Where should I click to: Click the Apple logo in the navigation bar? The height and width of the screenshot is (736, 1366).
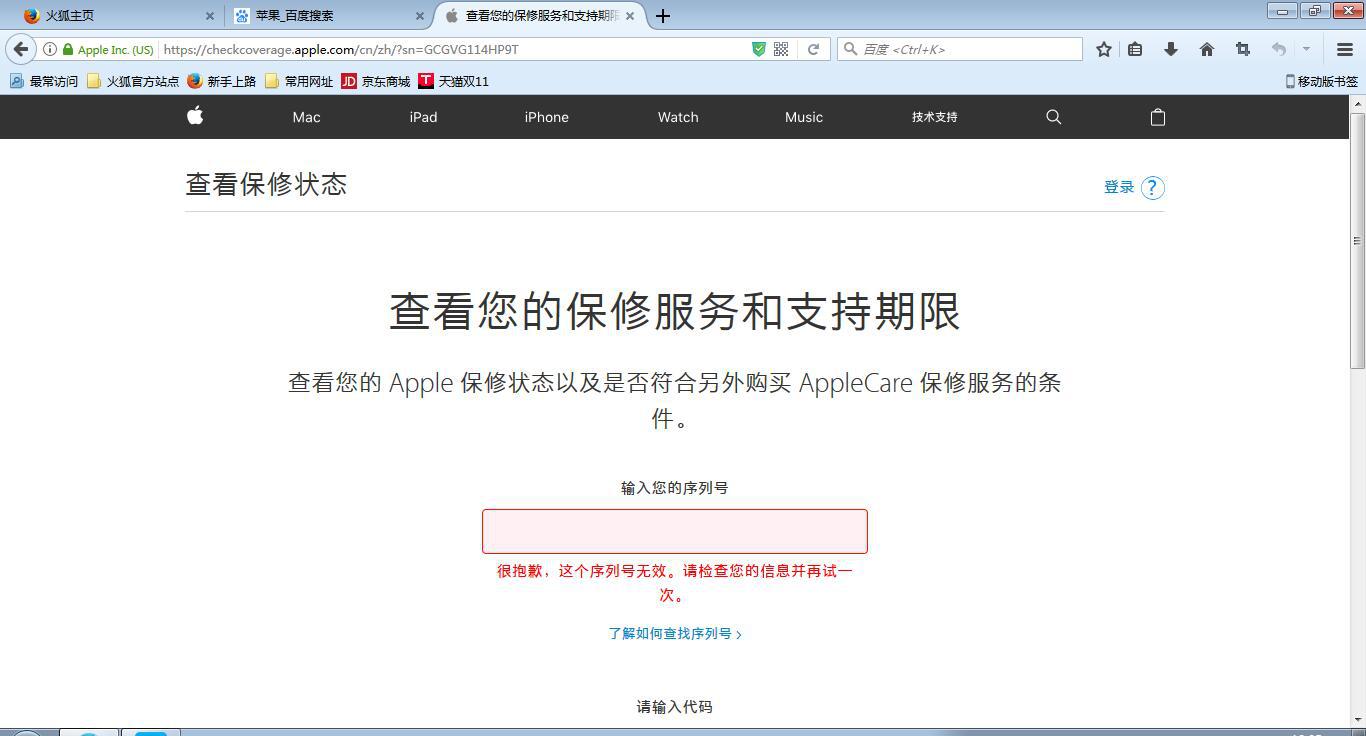point(195,117)
